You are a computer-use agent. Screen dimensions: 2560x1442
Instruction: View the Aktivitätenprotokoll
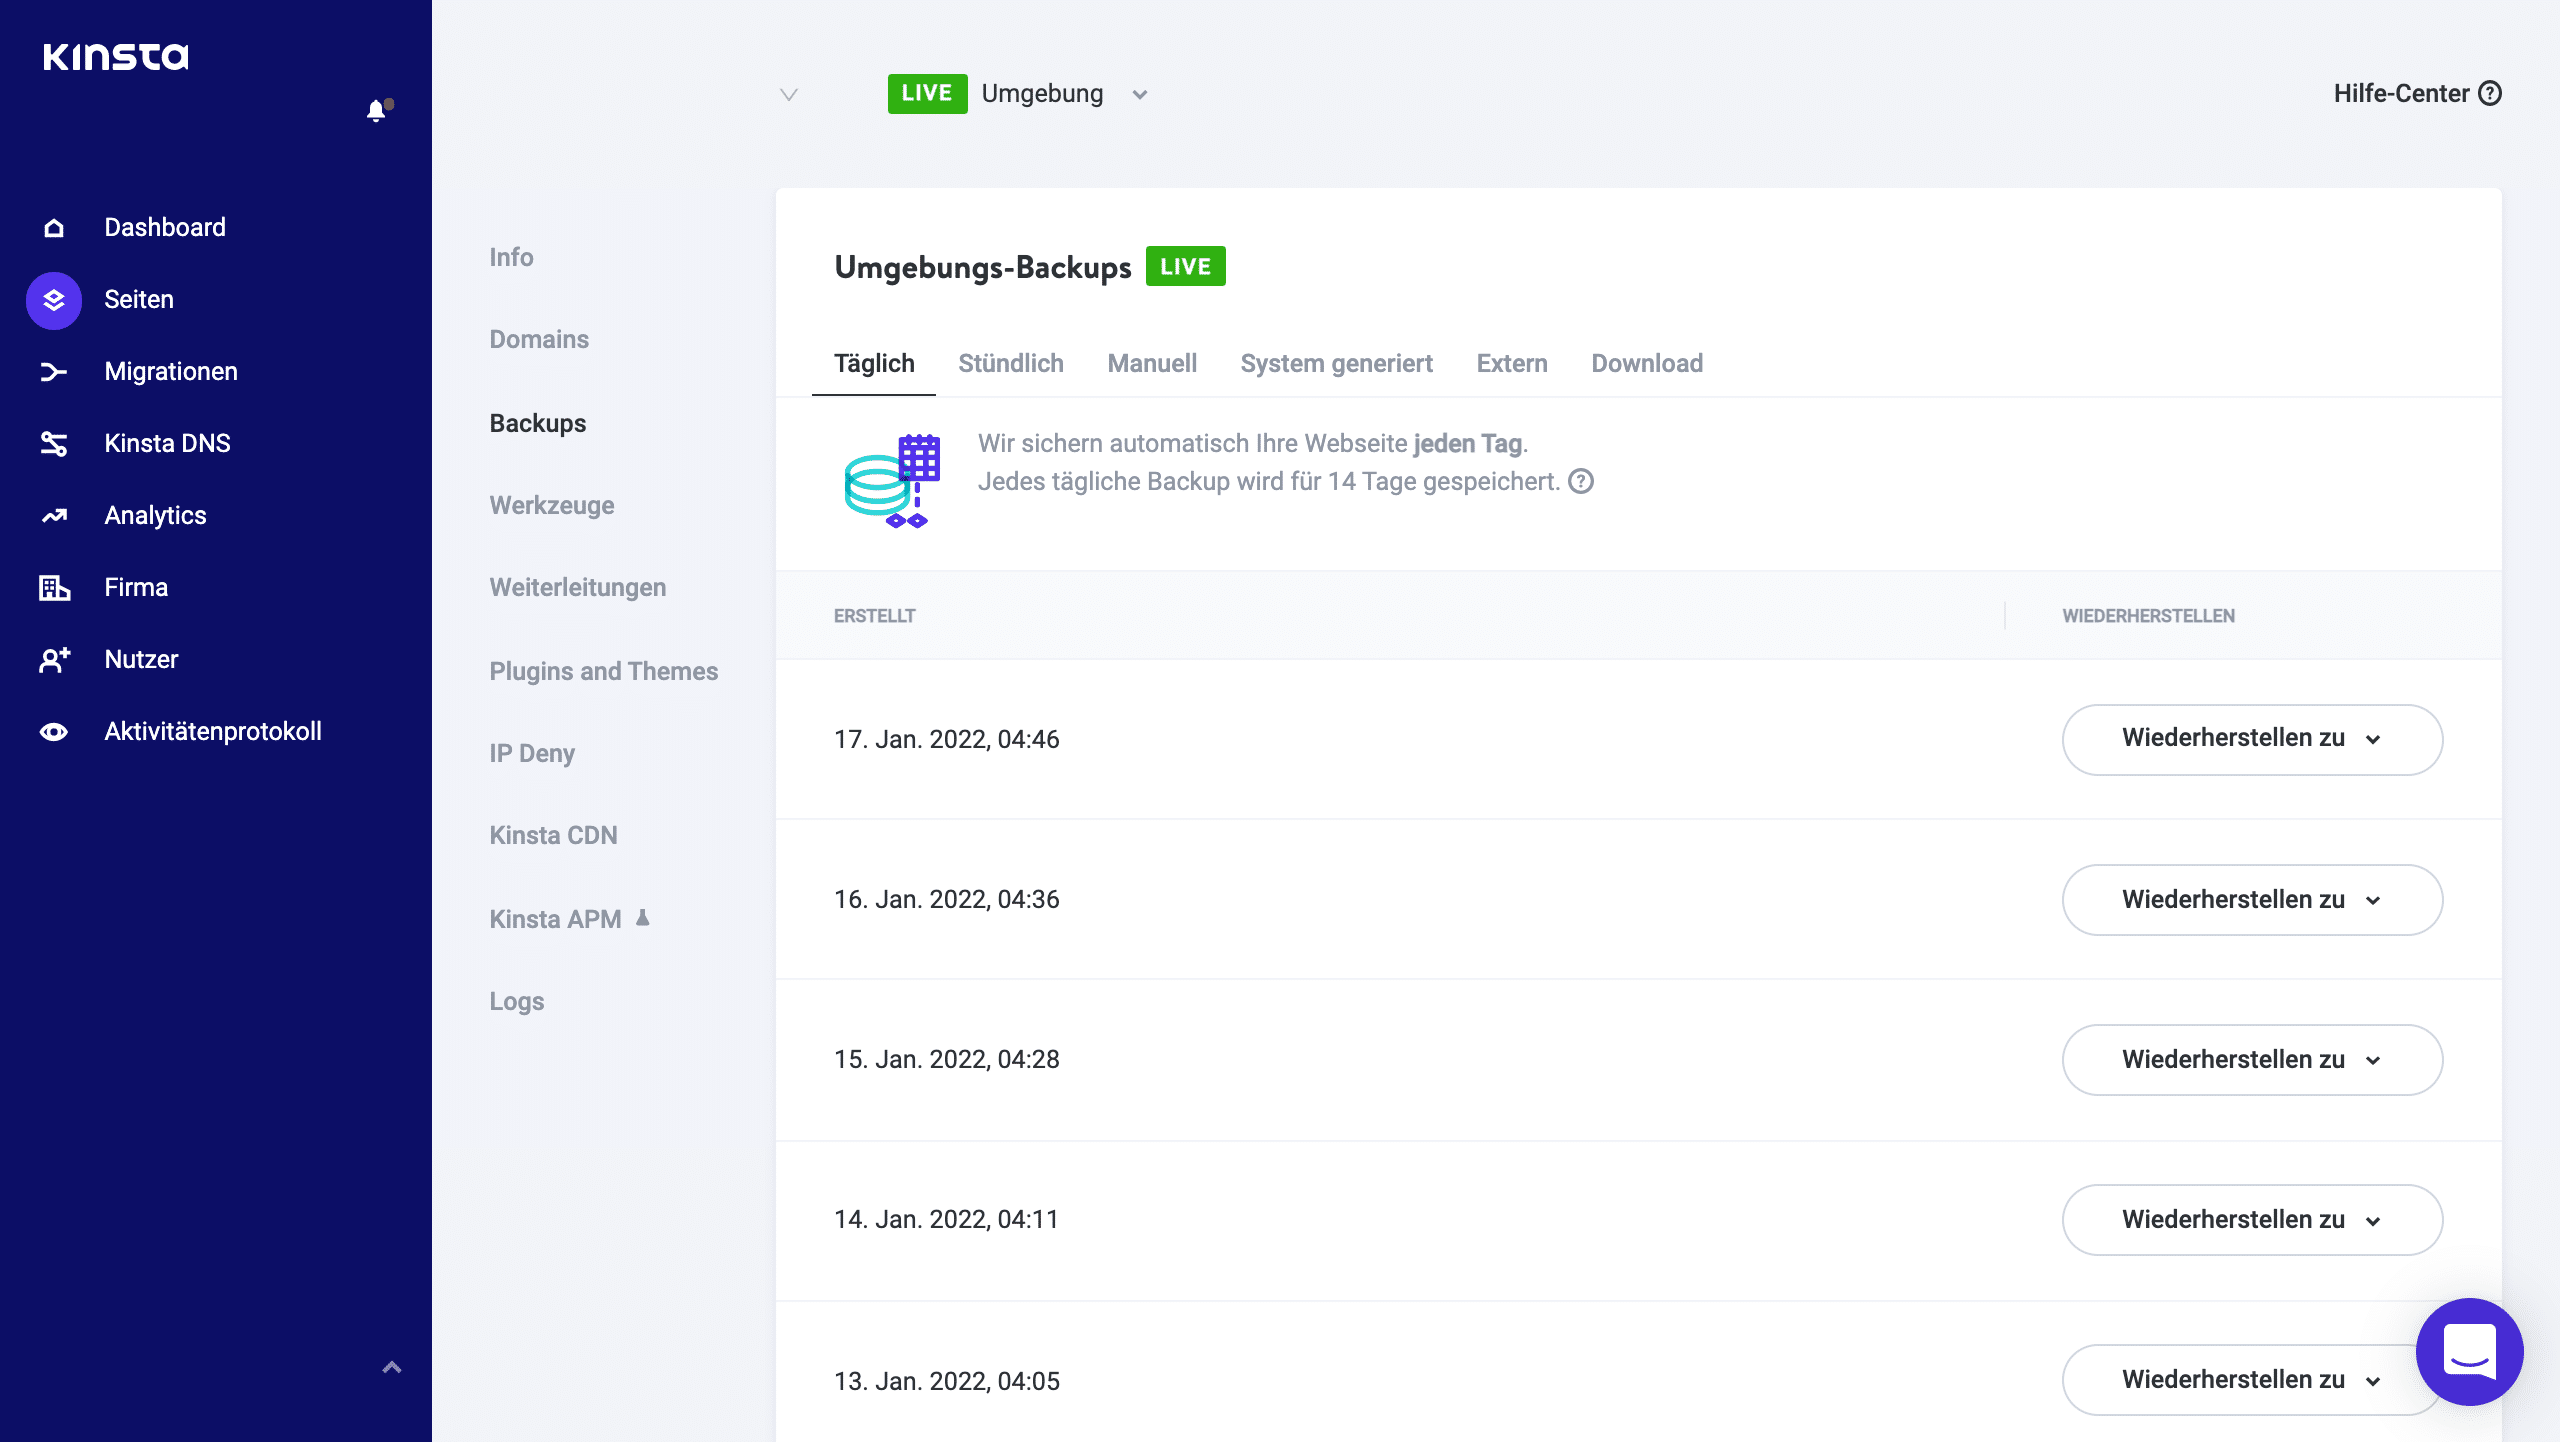pyautogui.click(x=212, y=731)
